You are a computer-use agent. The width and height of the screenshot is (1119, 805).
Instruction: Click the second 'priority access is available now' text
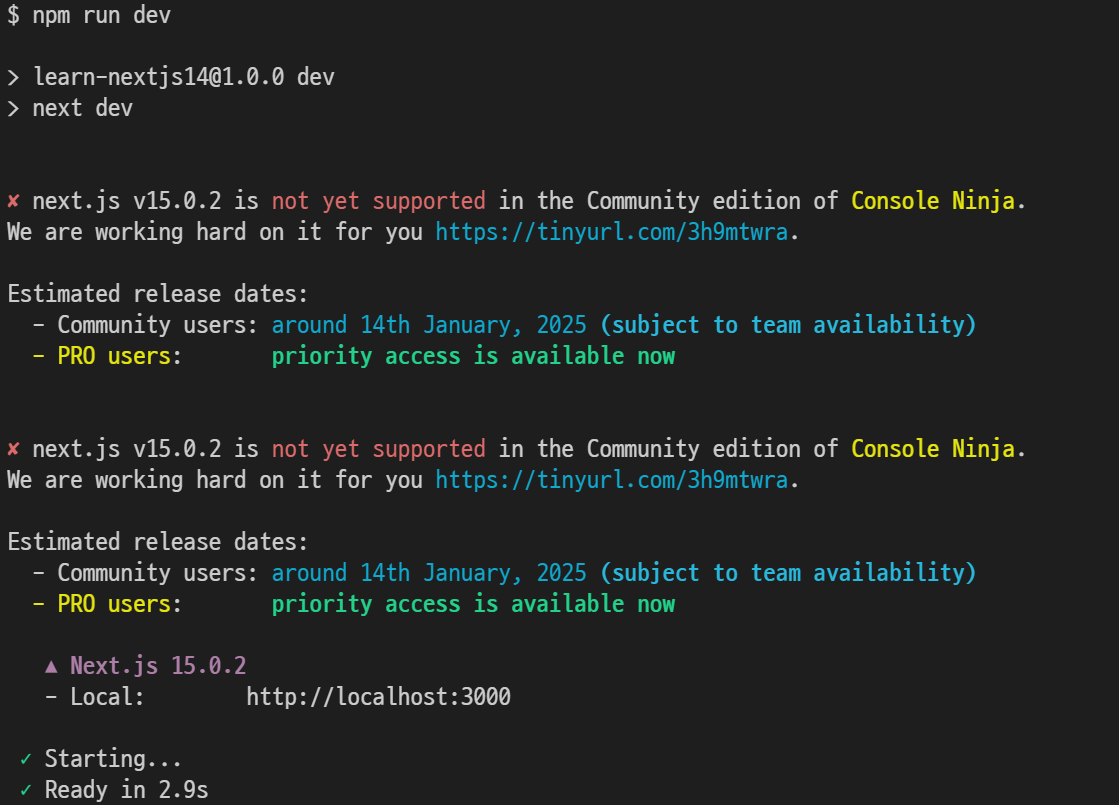tap(473, 604)
